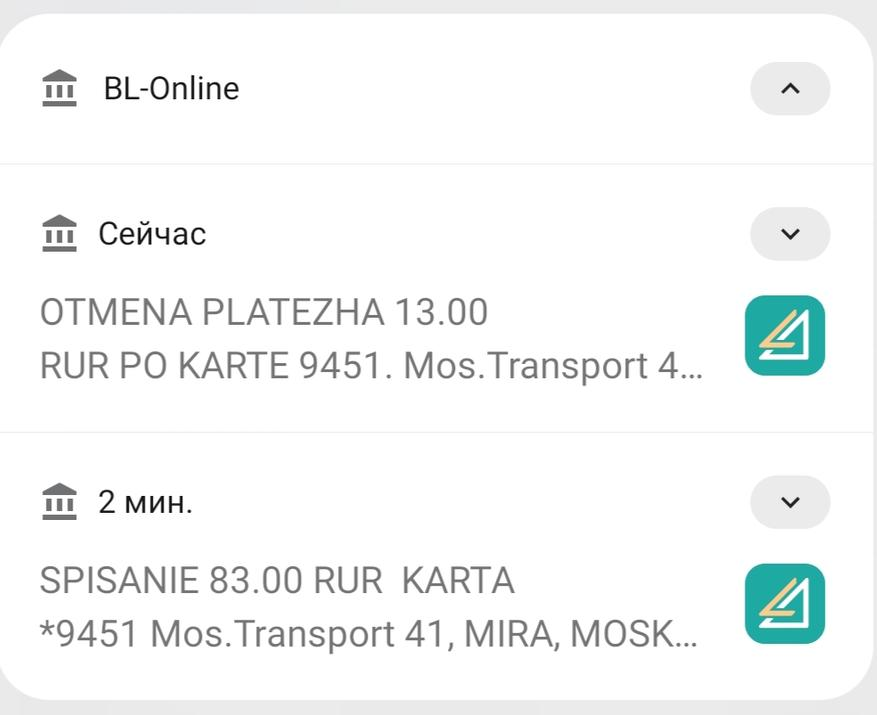Expand the OTMENA PLATEZHA notification
The height and width of the screenshot is (715, 877).
tap(789, 233)
